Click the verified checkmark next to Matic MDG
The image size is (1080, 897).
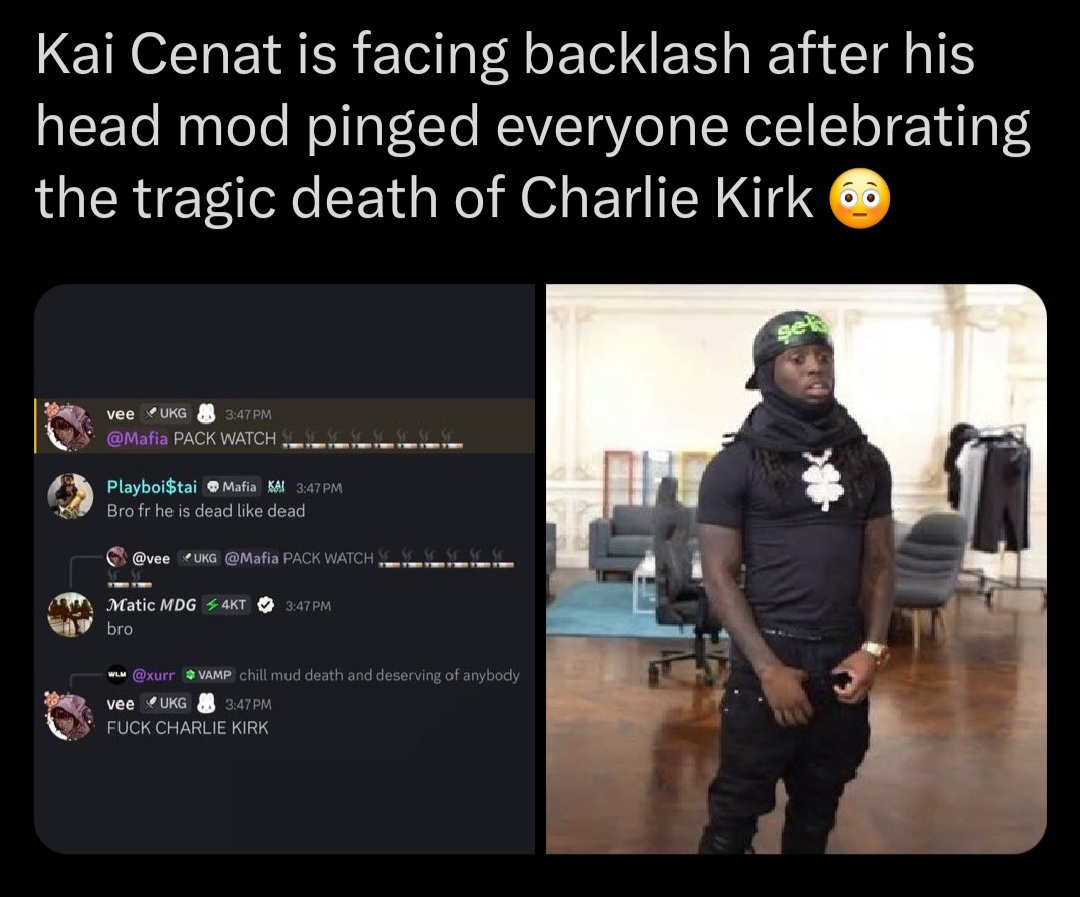click(265, 606)
